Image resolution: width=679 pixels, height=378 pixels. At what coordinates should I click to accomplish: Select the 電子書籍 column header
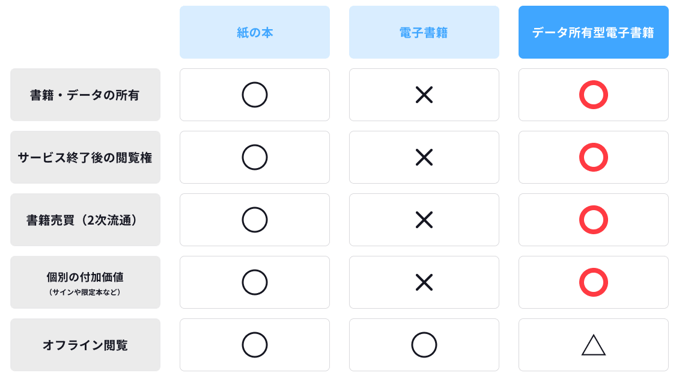(424, 32)
